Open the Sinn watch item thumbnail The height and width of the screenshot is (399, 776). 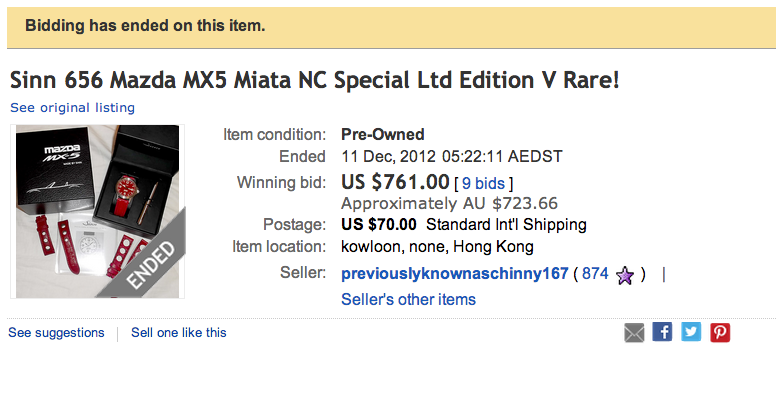click(x=97, y=211)
